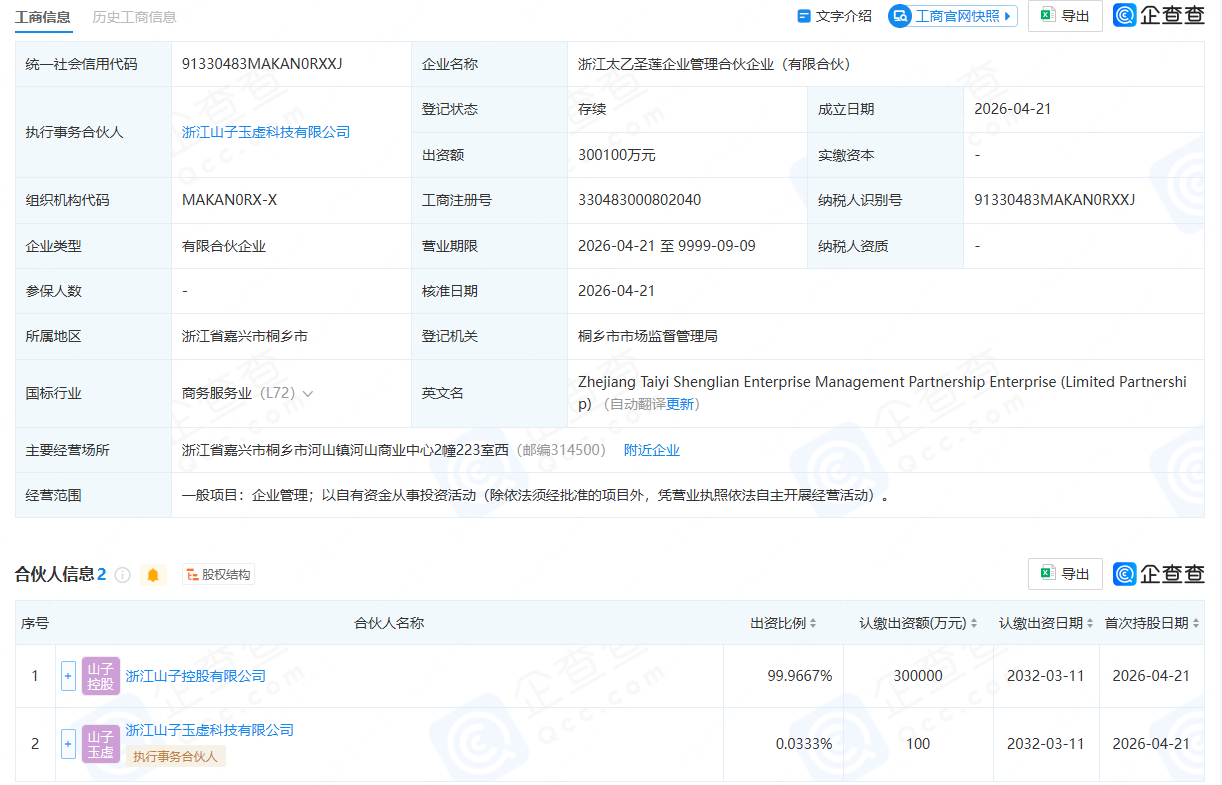
Task: Click the 执行事务合伙人 tag in partner row
Action: point(176,757)
